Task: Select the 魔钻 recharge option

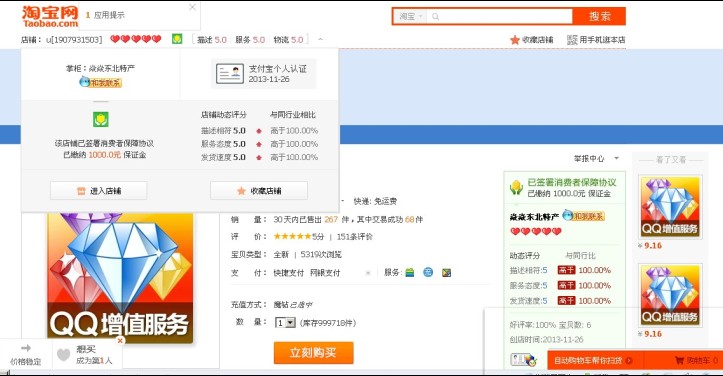Action: (x=293, y=304)
